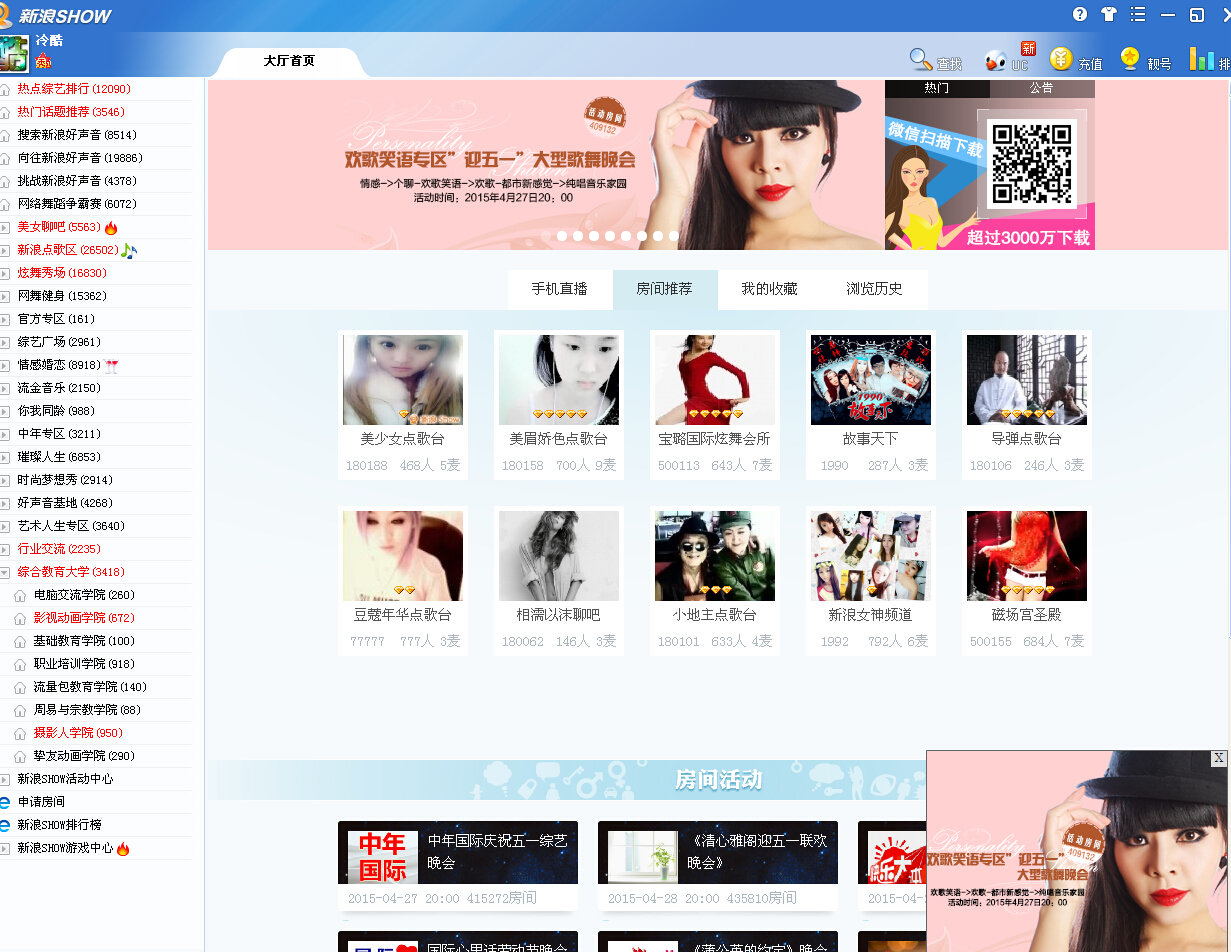Select the 我的收藏 tab
1231x952 pixels.
tap(769, 289)
